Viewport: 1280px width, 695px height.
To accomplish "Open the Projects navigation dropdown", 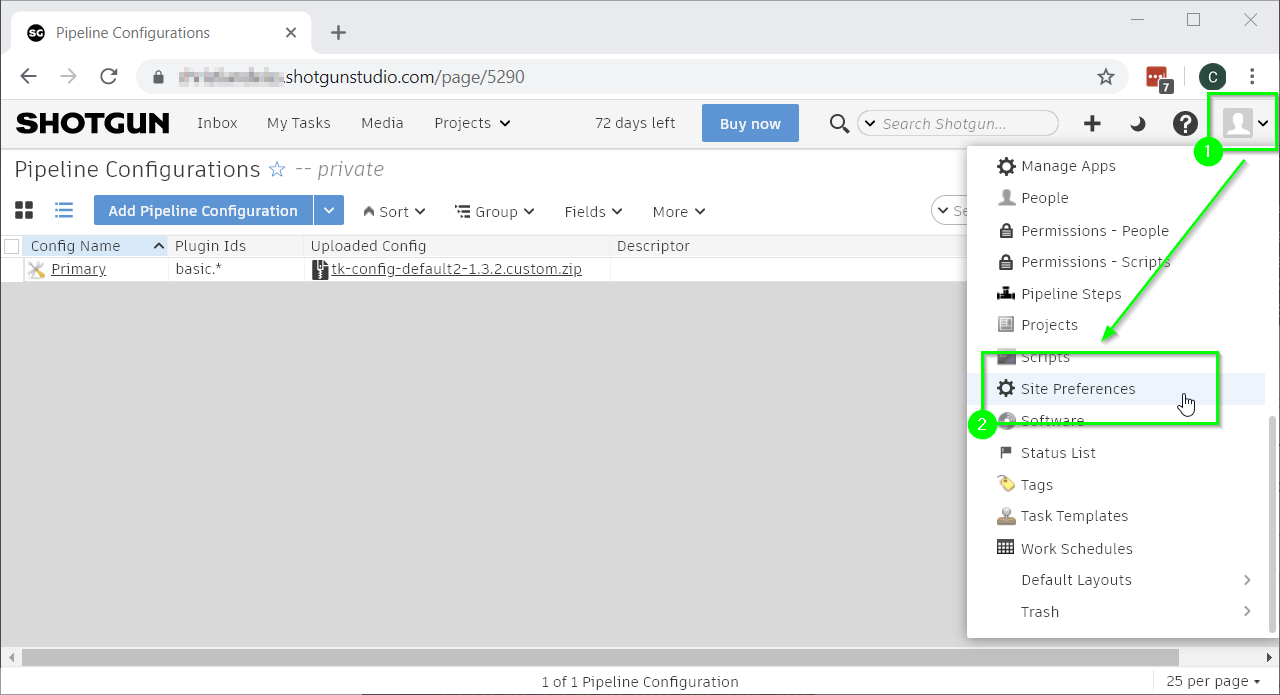I will coord(472,123).
